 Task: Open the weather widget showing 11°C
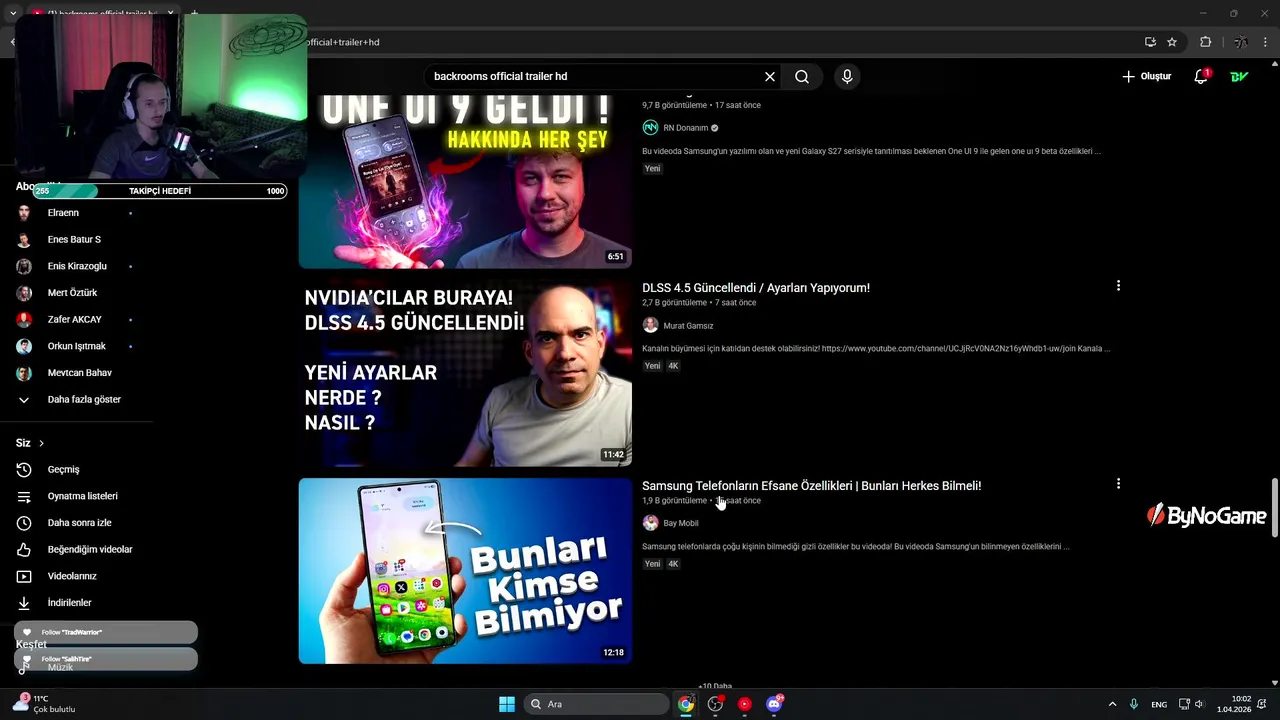(x=44, y=704)
